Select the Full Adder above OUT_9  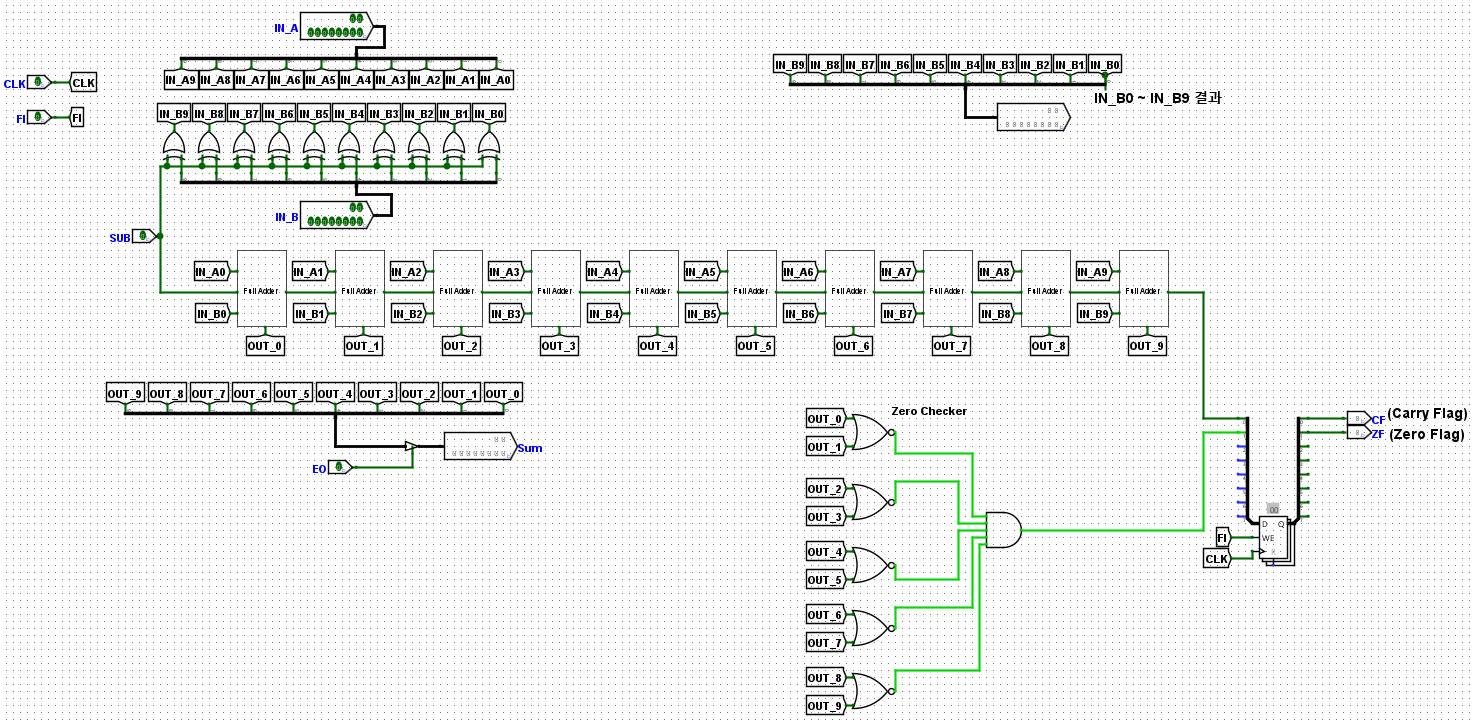1143,289
